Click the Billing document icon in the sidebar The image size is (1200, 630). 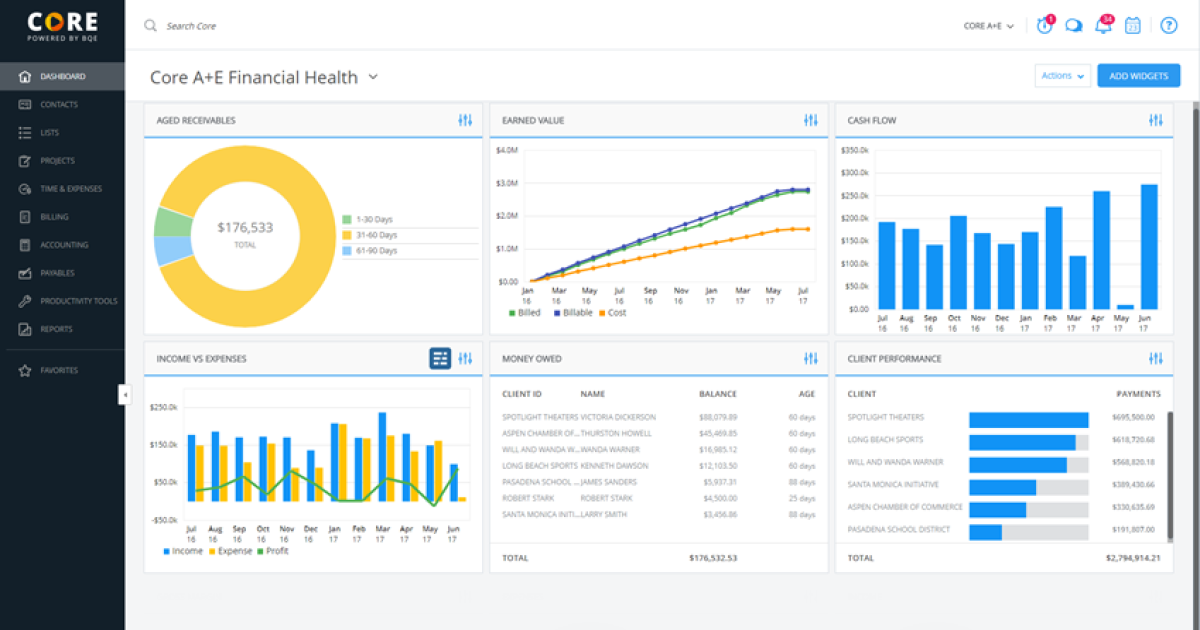pos(25,216)
